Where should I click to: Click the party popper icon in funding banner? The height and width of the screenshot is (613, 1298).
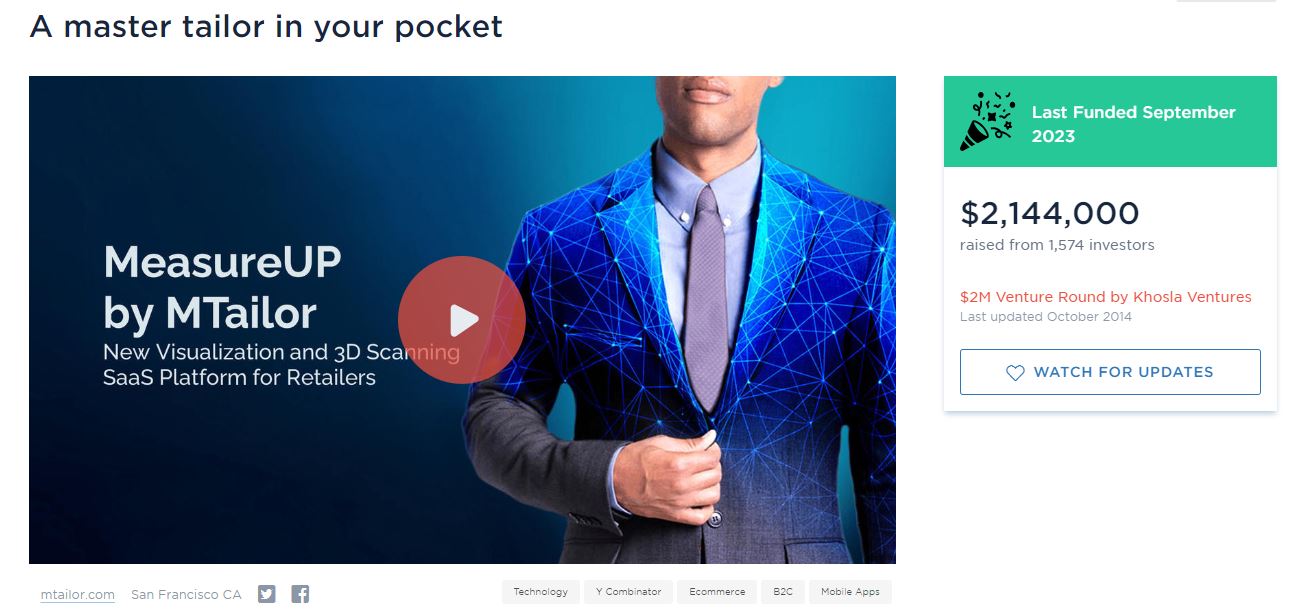click(x=987, y=121)
